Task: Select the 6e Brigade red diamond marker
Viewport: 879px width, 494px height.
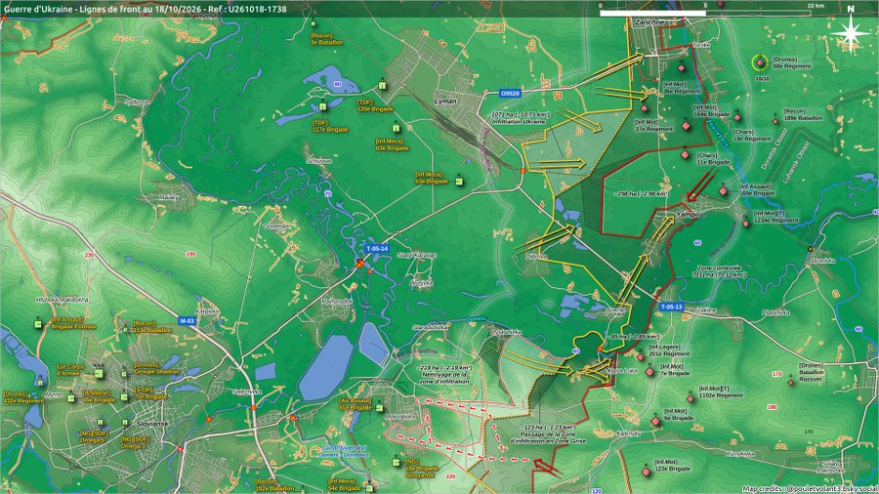Action: [x=656, y=421]
